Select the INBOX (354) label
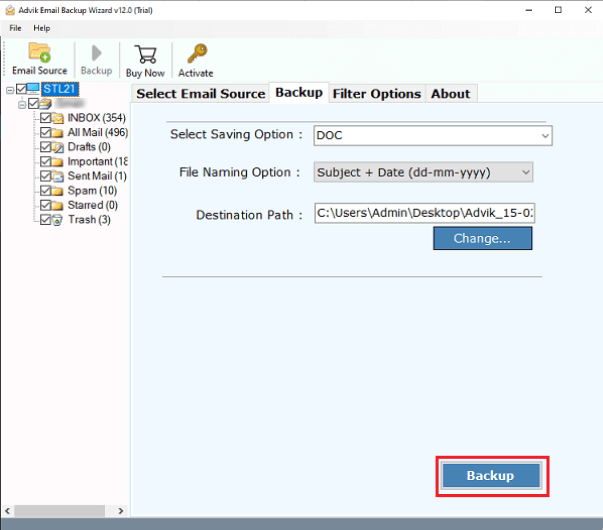 point(97,118)
